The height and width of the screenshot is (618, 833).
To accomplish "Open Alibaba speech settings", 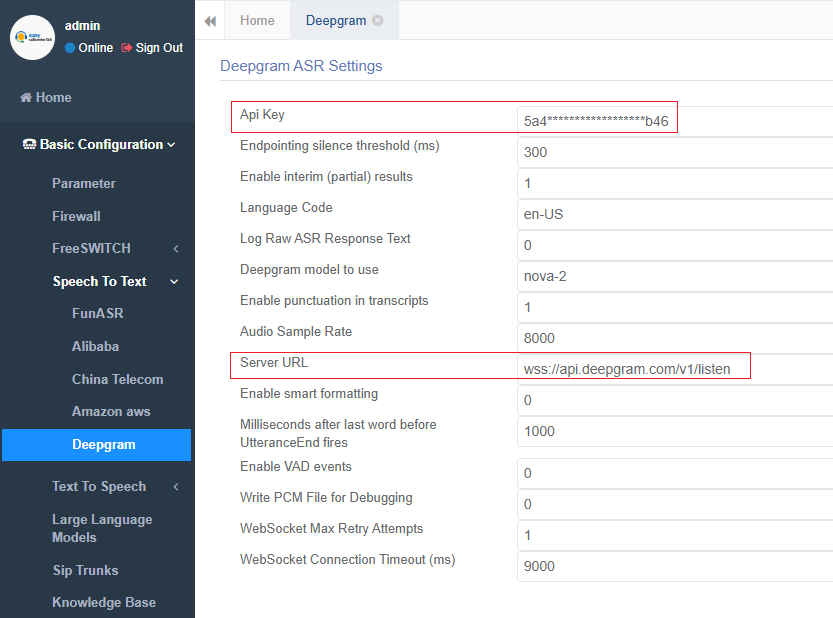I will (x=96, y=346).
